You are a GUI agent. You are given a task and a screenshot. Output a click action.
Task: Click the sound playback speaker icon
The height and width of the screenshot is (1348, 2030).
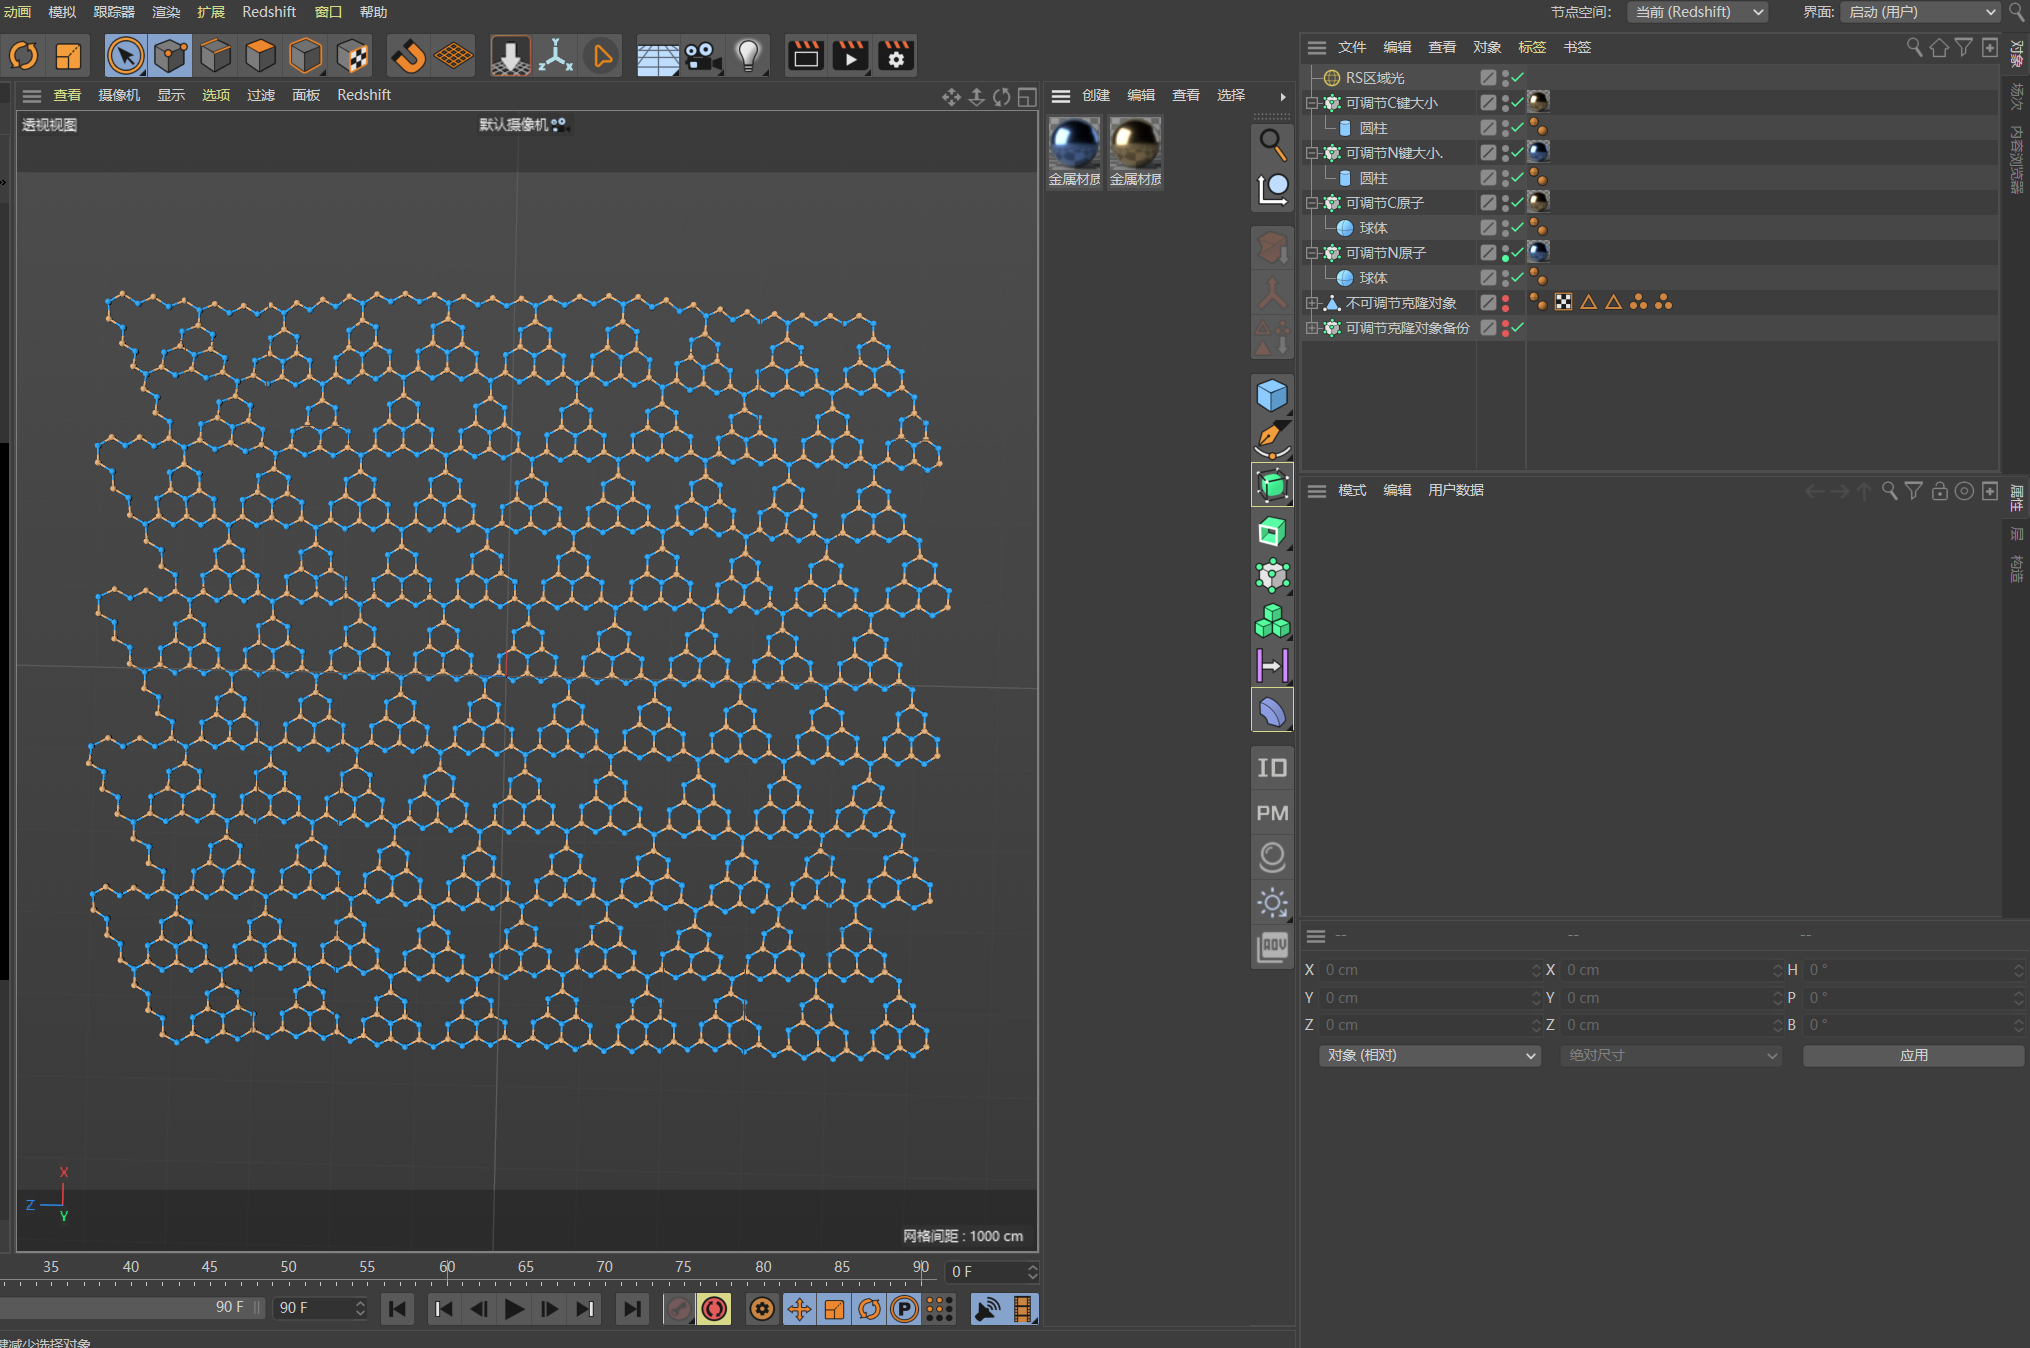(987, 1309)
